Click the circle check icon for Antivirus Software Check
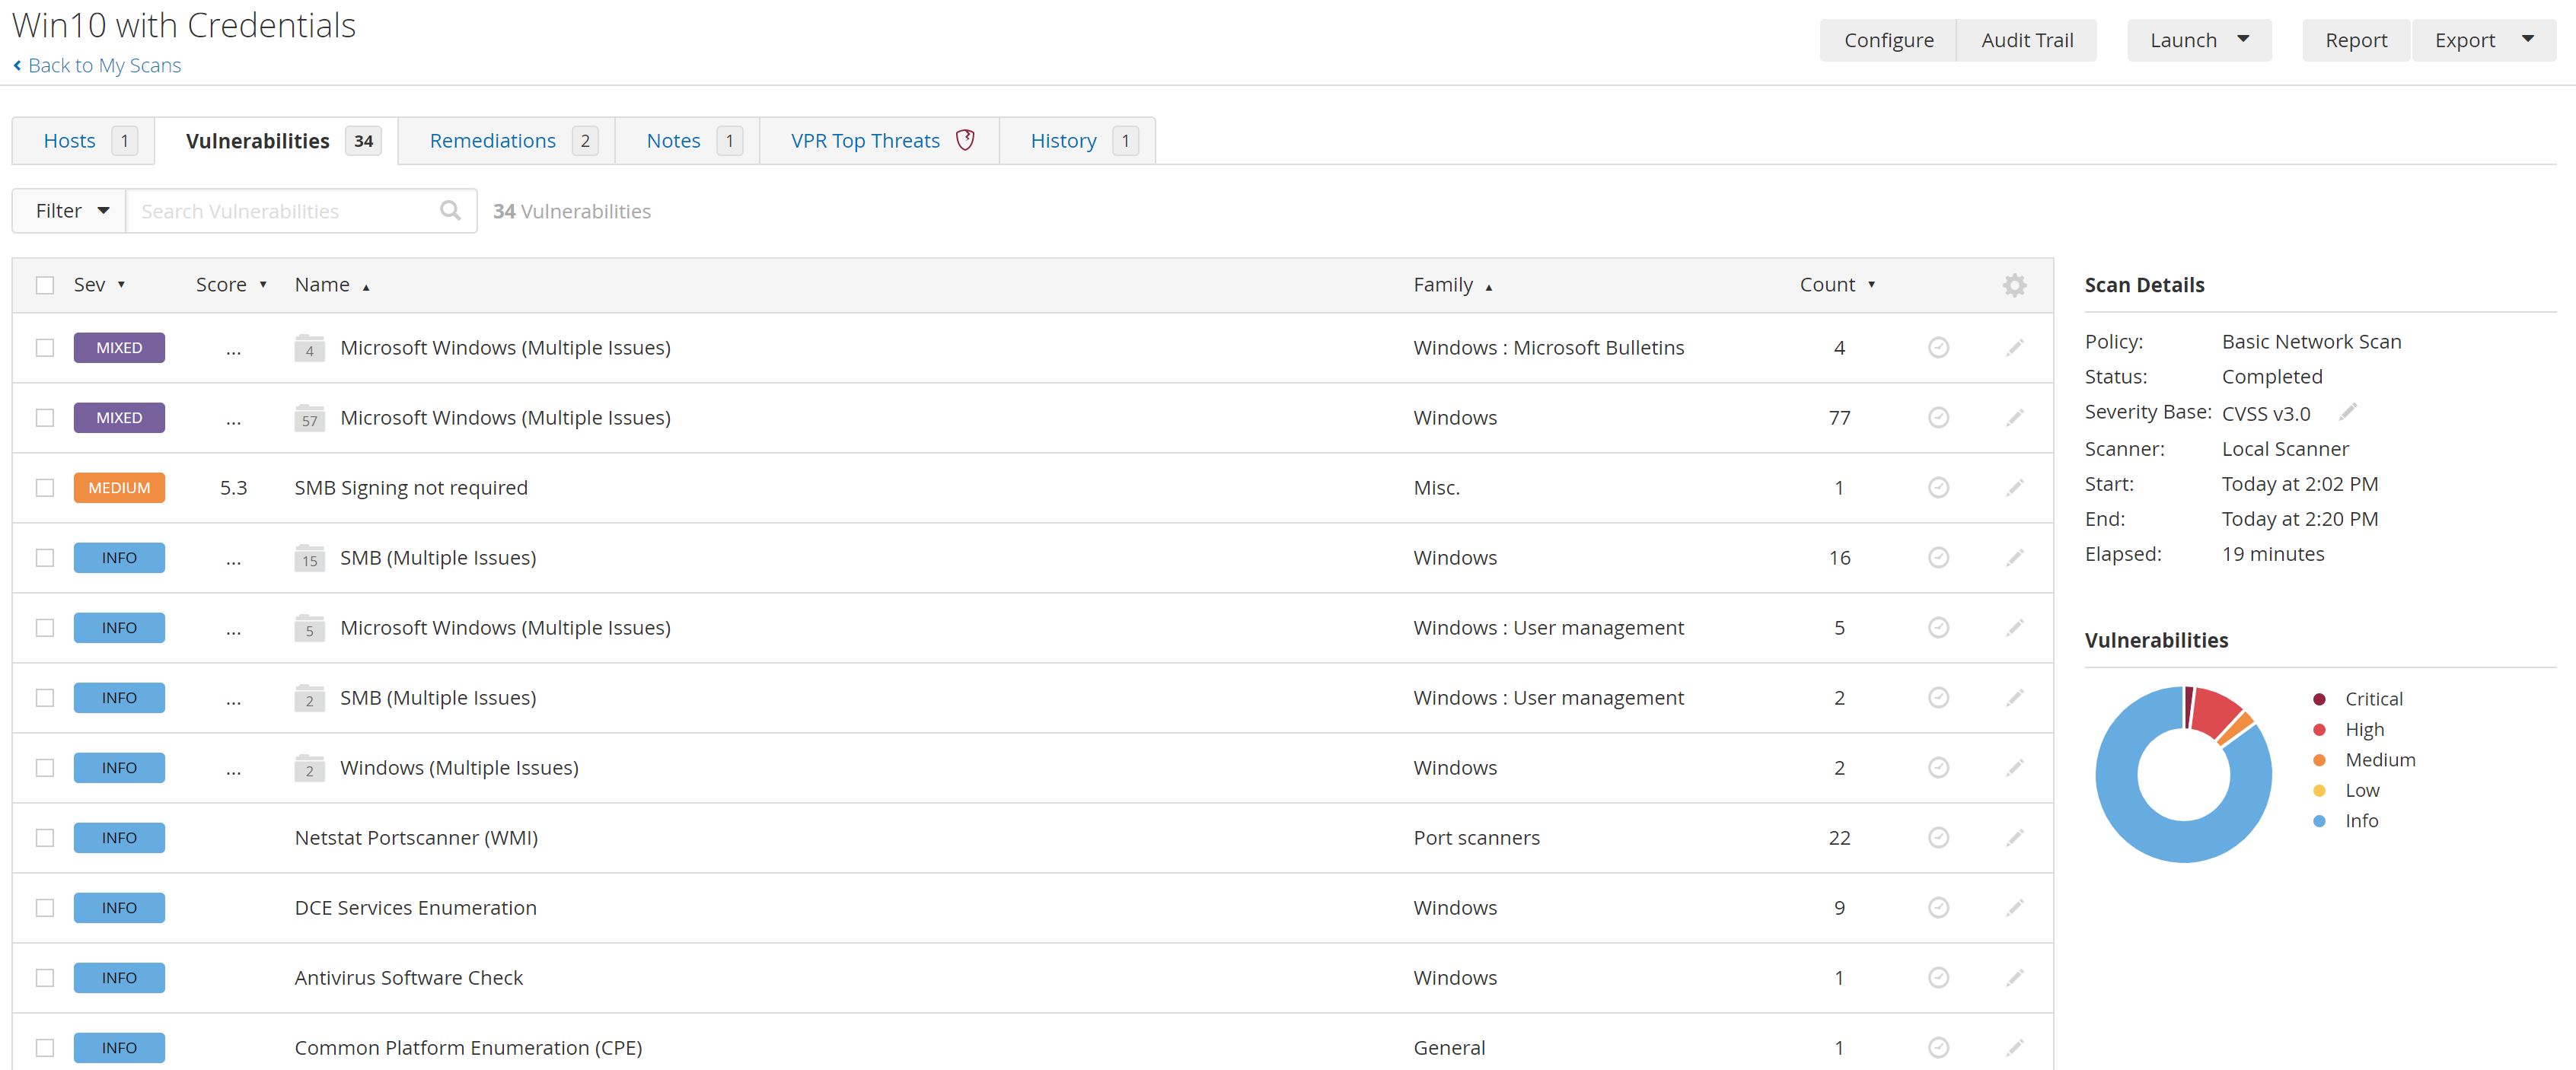Image resolution: width=2576 pixels, height=1070 pixels. coord(1938,978)
